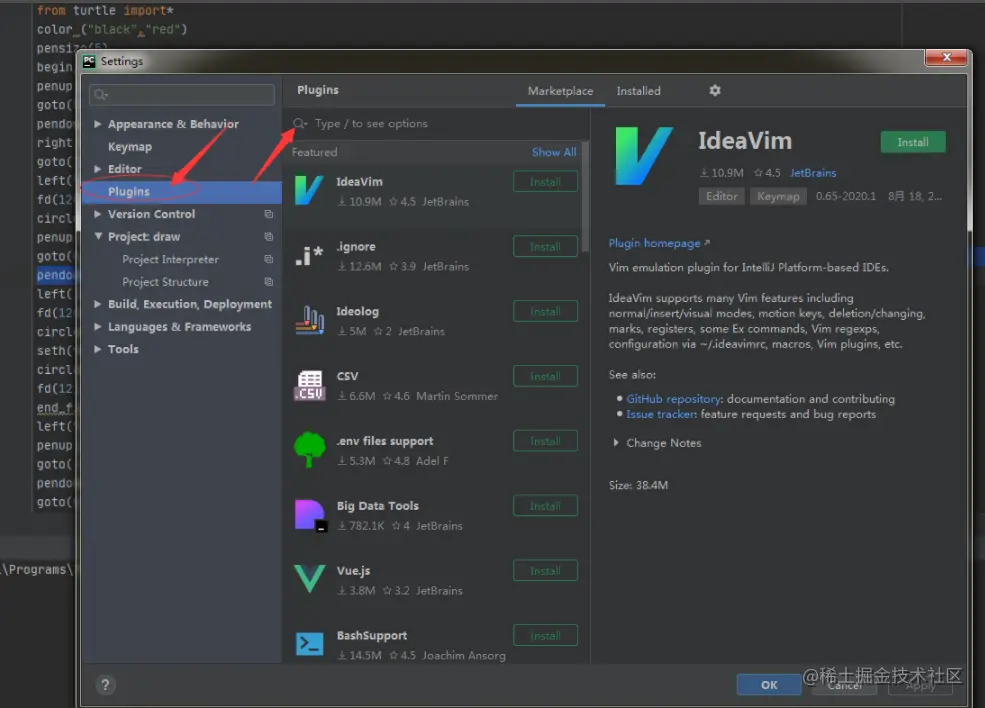Click the highlighted 'pendo' line in editor
Image resolution: width=985 pixels, height=708 pixels.
[x=55, y=275]
